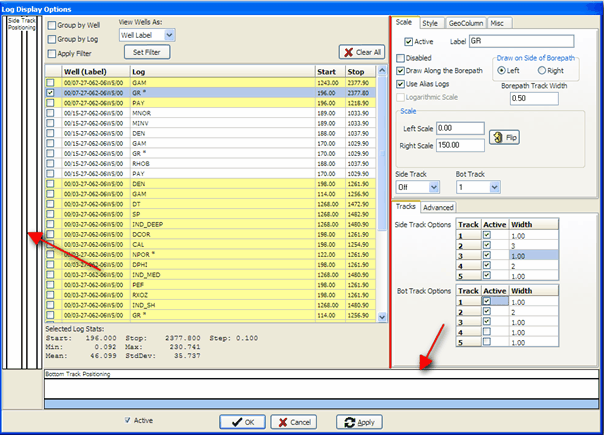The image size is (604, 435).
Task: Select the Right borepath side radio
Action: 542,71
